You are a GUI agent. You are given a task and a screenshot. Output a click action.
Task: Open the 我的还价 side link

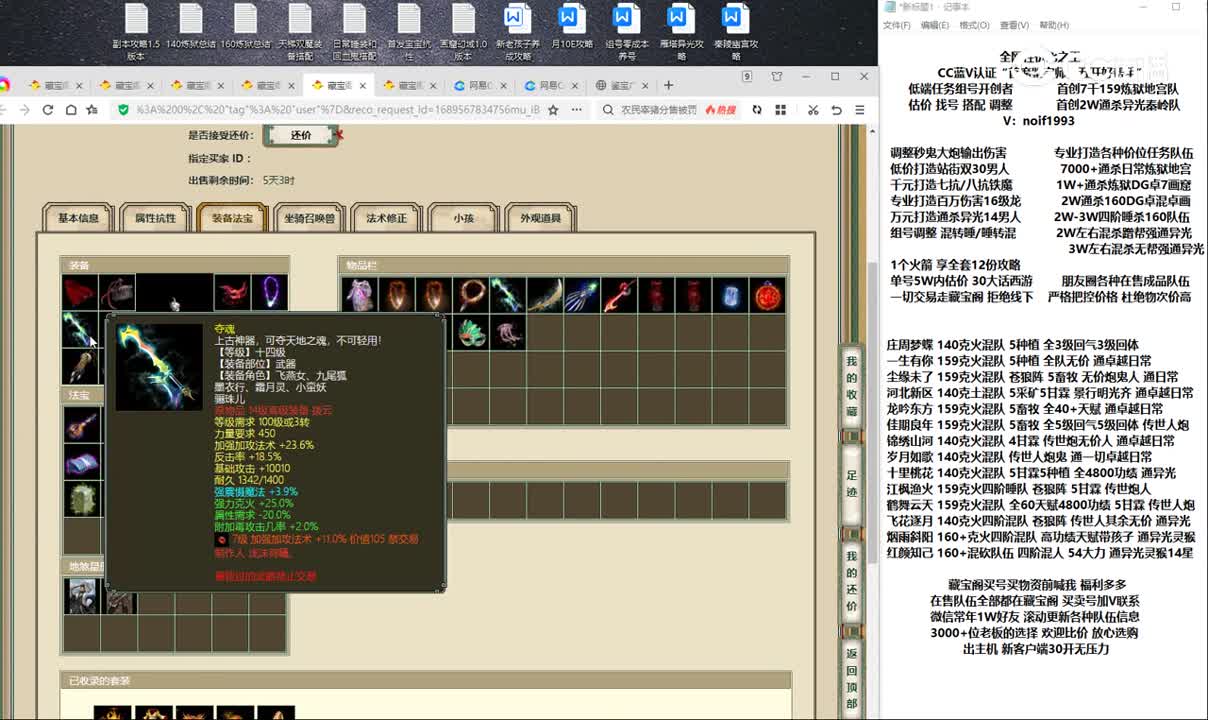click(852, 581)
